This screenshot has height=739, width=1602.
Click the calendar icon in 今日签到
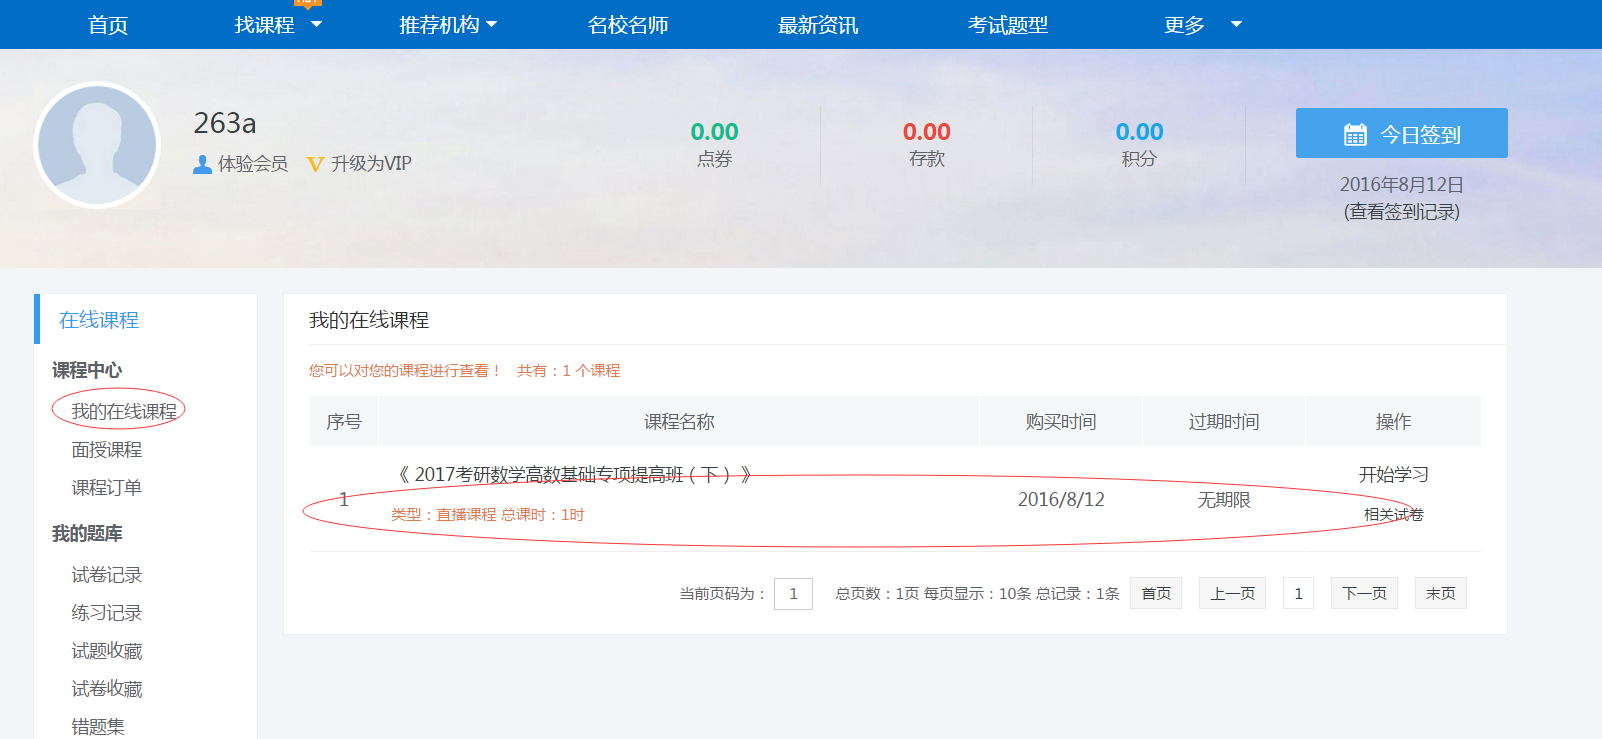(1355, 134)
